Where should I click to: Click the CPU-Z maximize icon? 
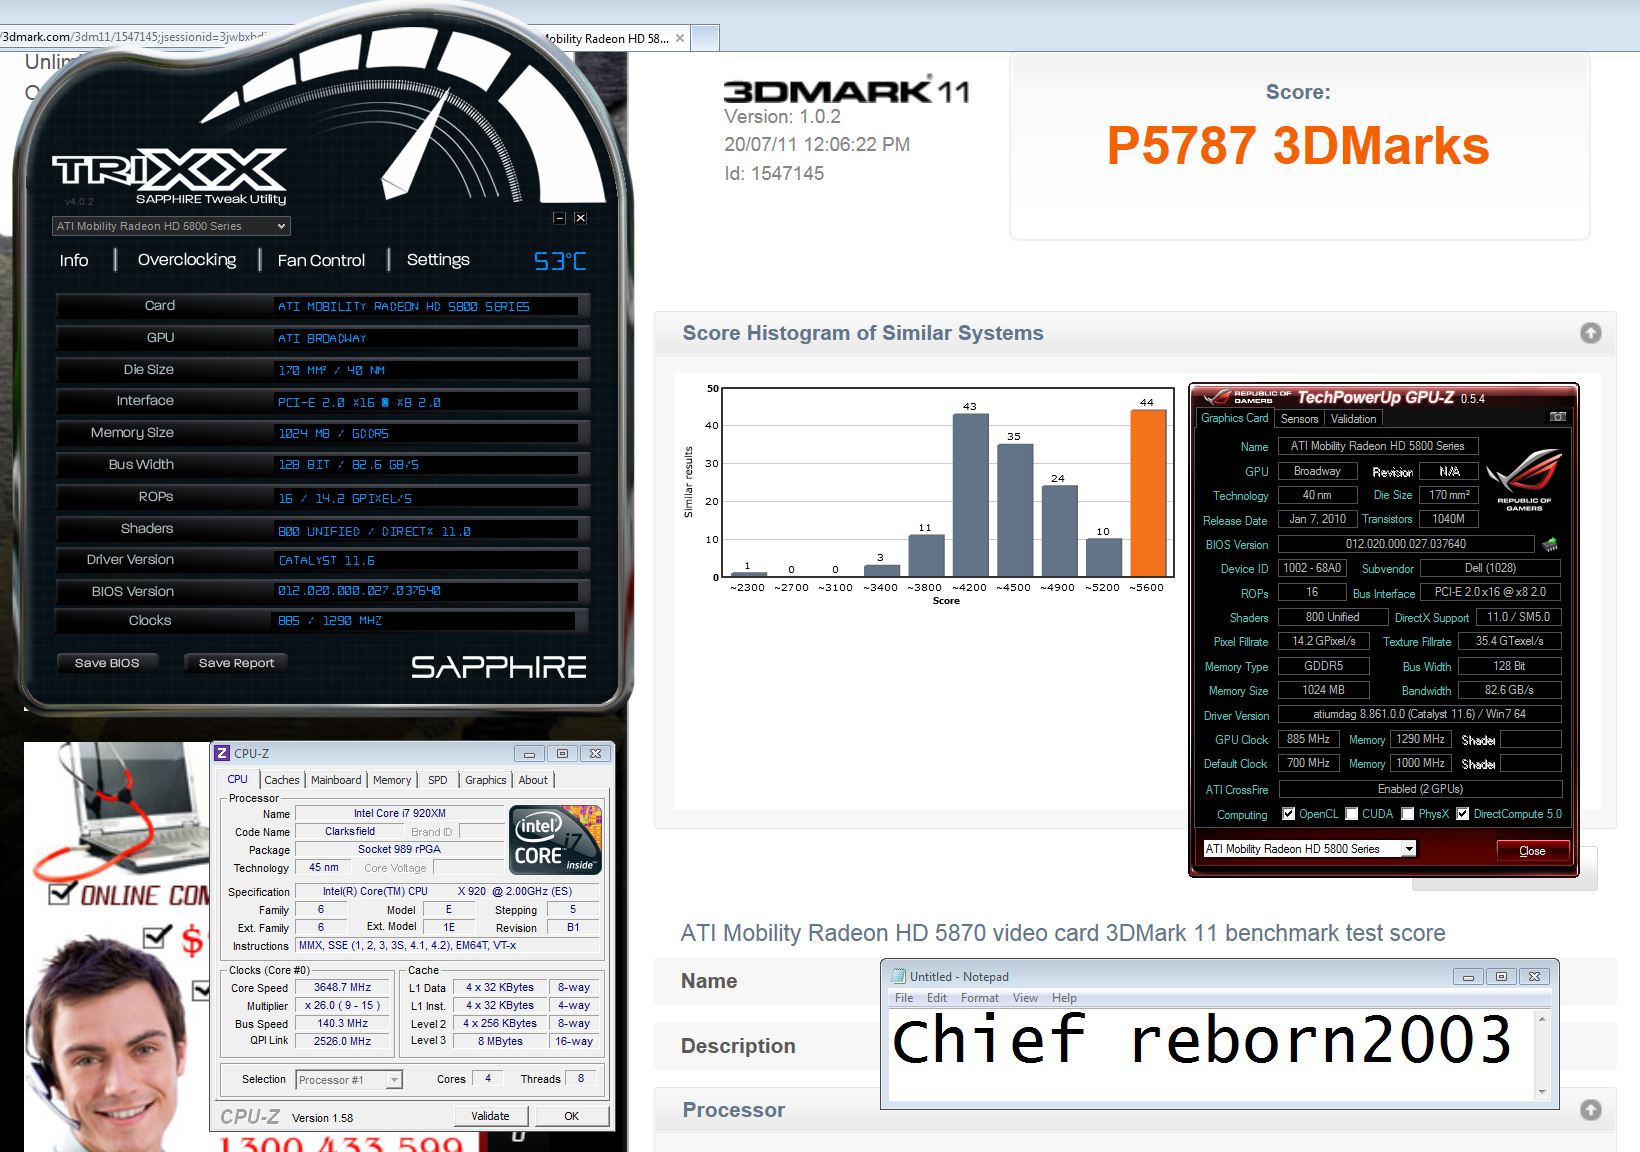[x=562, y=753]
